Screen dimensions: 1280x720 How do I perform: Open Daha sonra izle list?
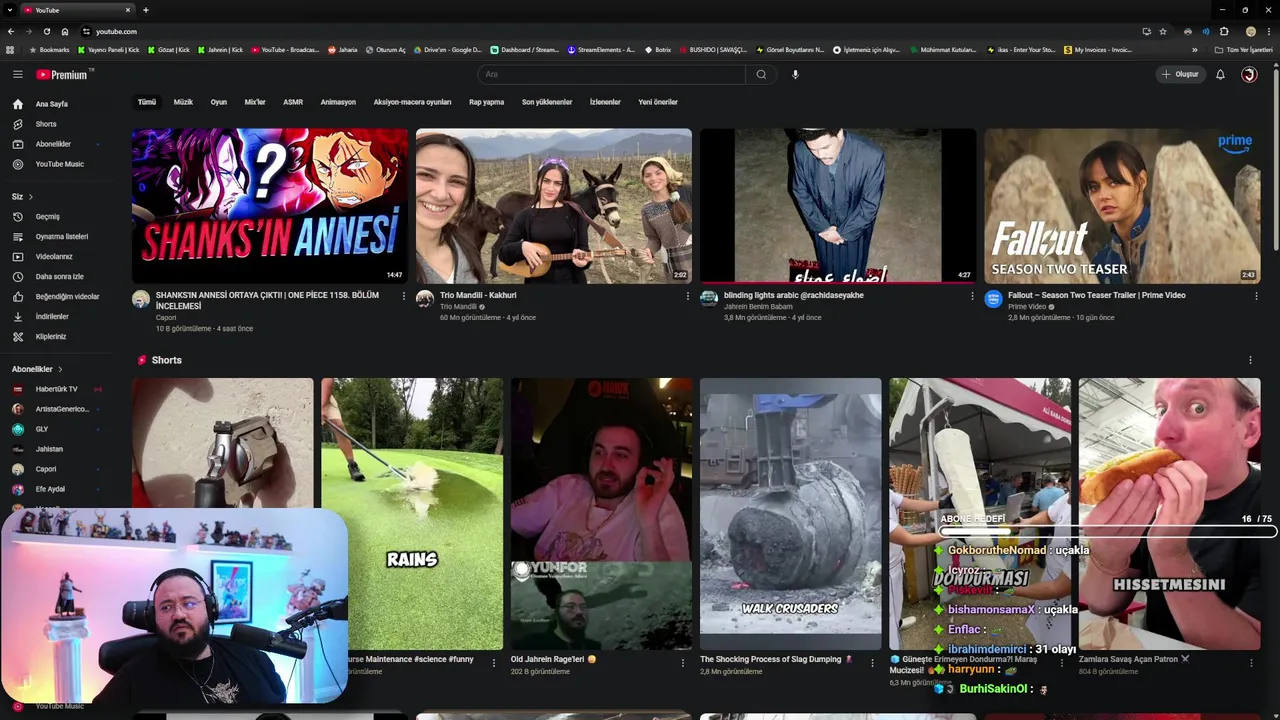[x=62, y=276]
